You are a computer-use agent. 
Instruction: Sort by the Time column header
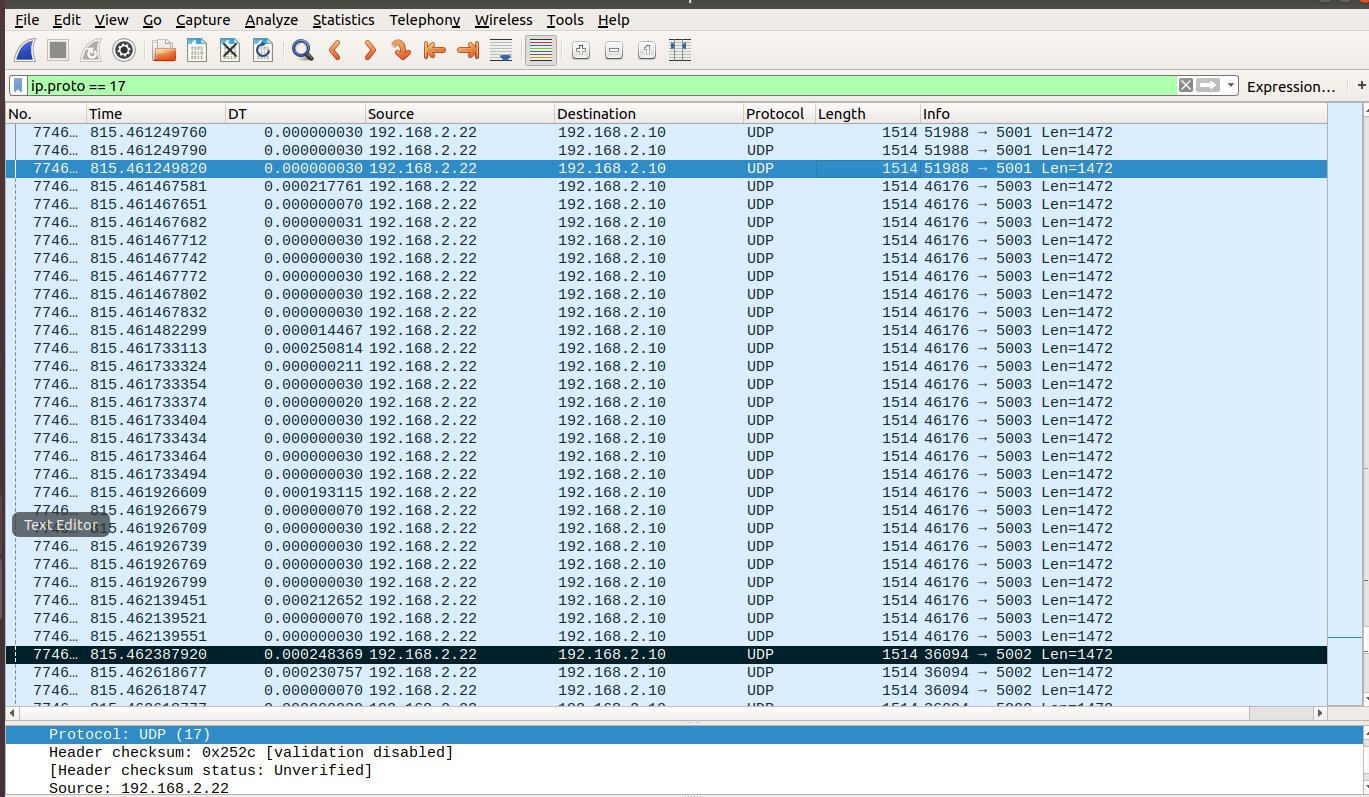coord(155,114)
